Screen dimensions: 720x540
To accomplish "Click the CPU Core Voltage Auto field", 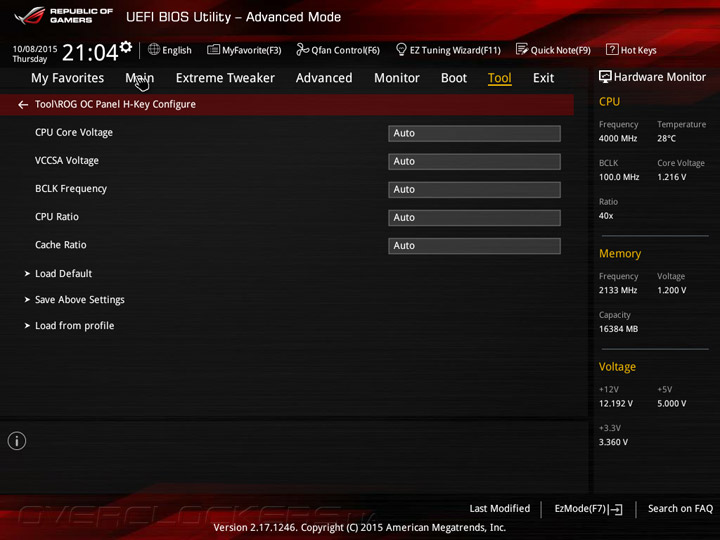I will tap(474, 133).
